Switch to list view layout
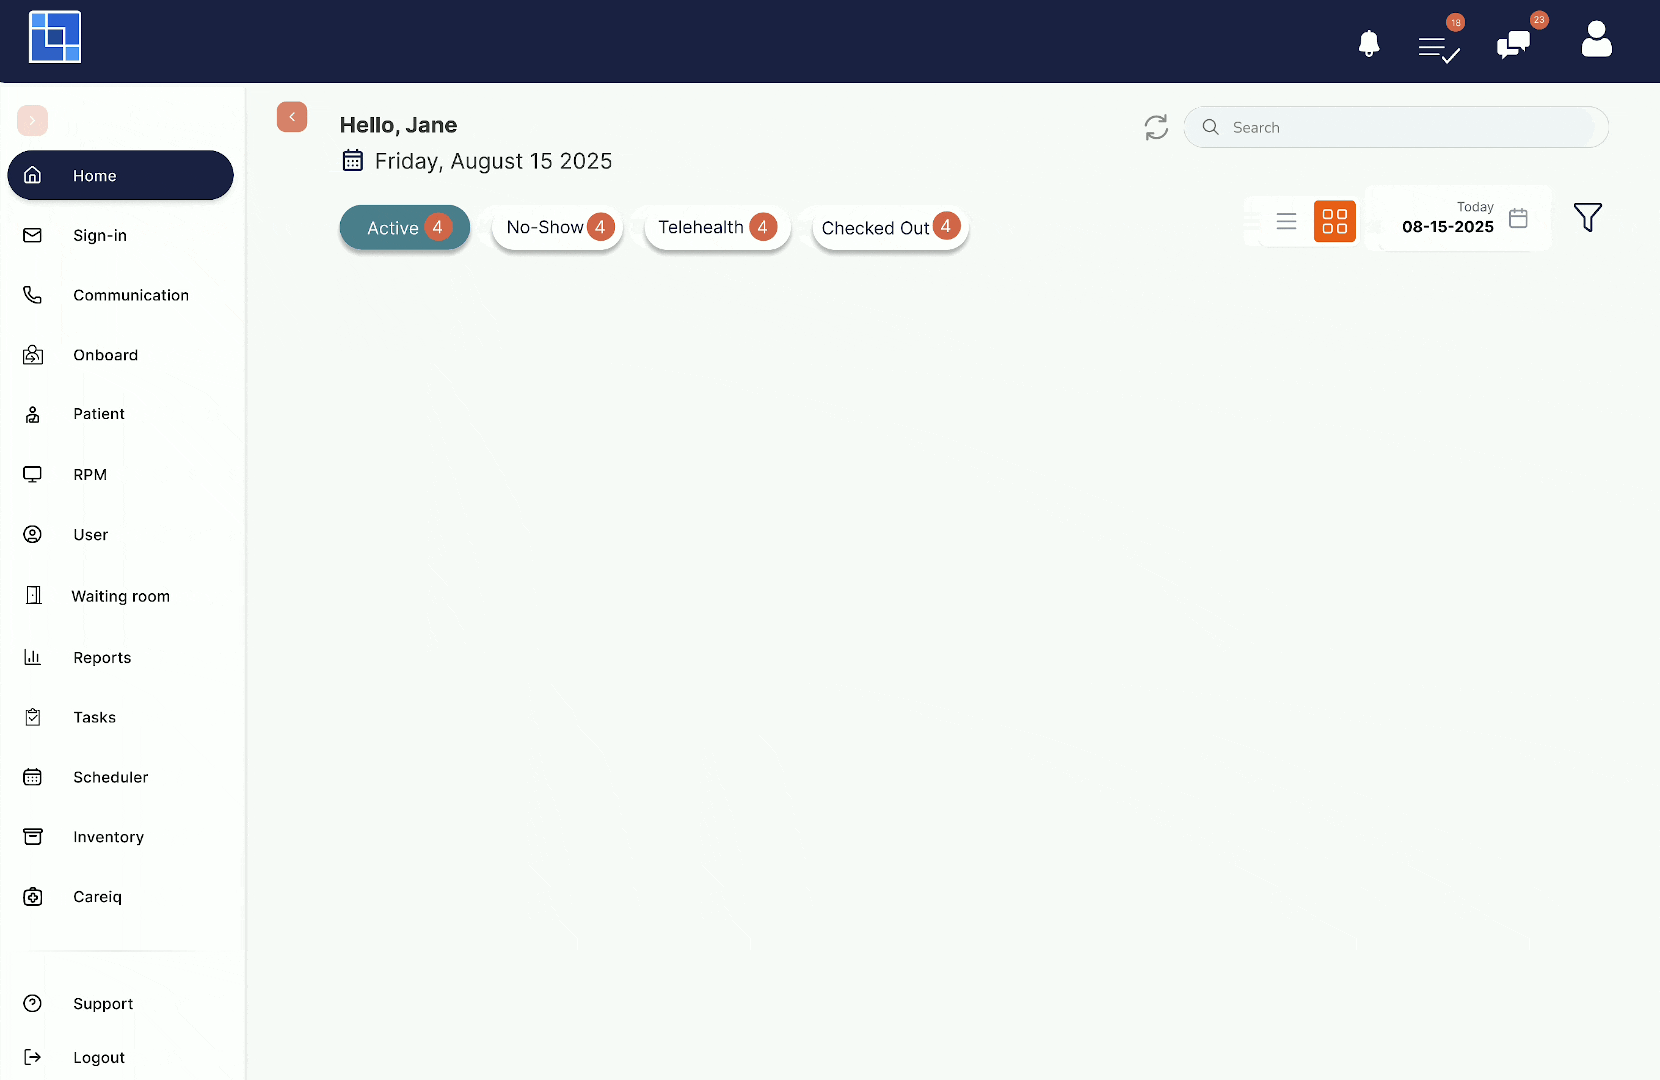This screenshot has width=1660, height=1080. point(1286,221)
